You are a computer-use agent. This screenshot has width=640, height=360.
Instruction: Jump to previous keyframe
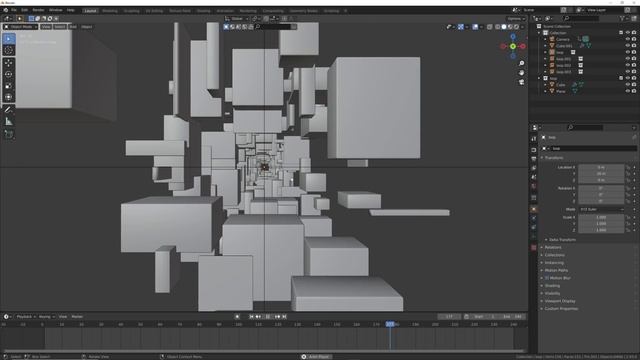click(258, 317)
